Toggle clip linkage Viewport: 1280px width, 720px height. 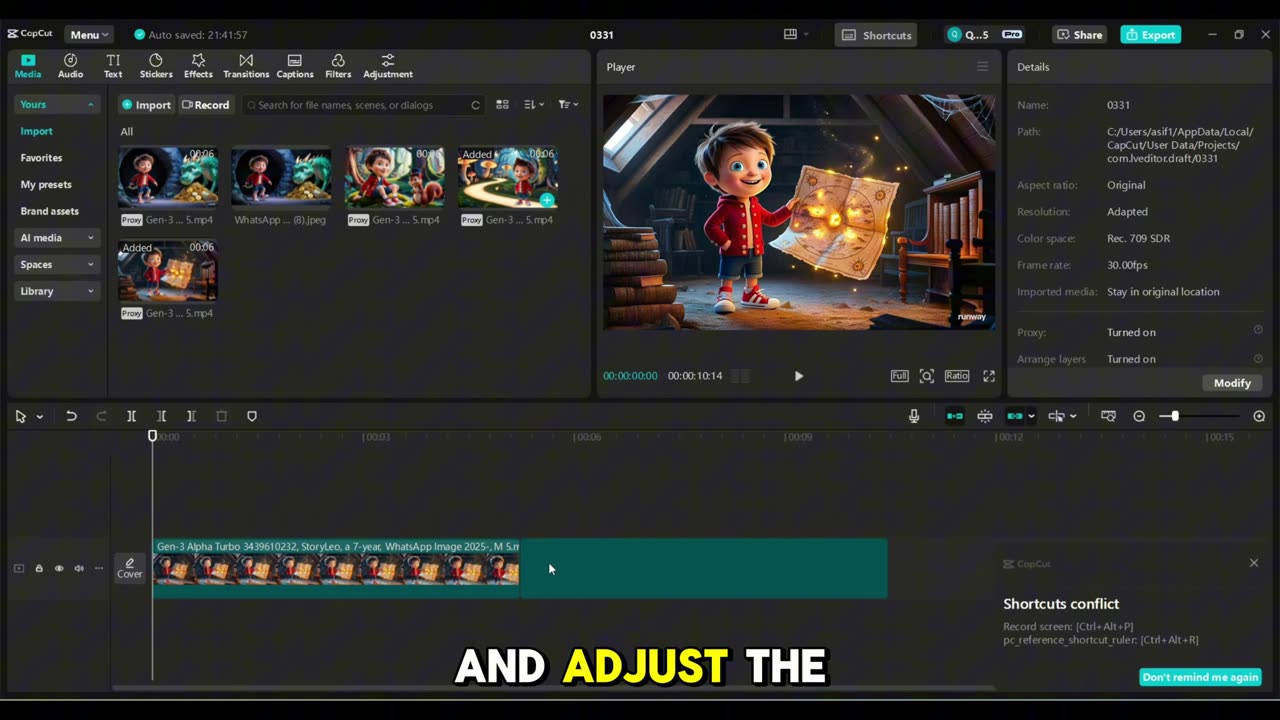tap(1015, 416)
